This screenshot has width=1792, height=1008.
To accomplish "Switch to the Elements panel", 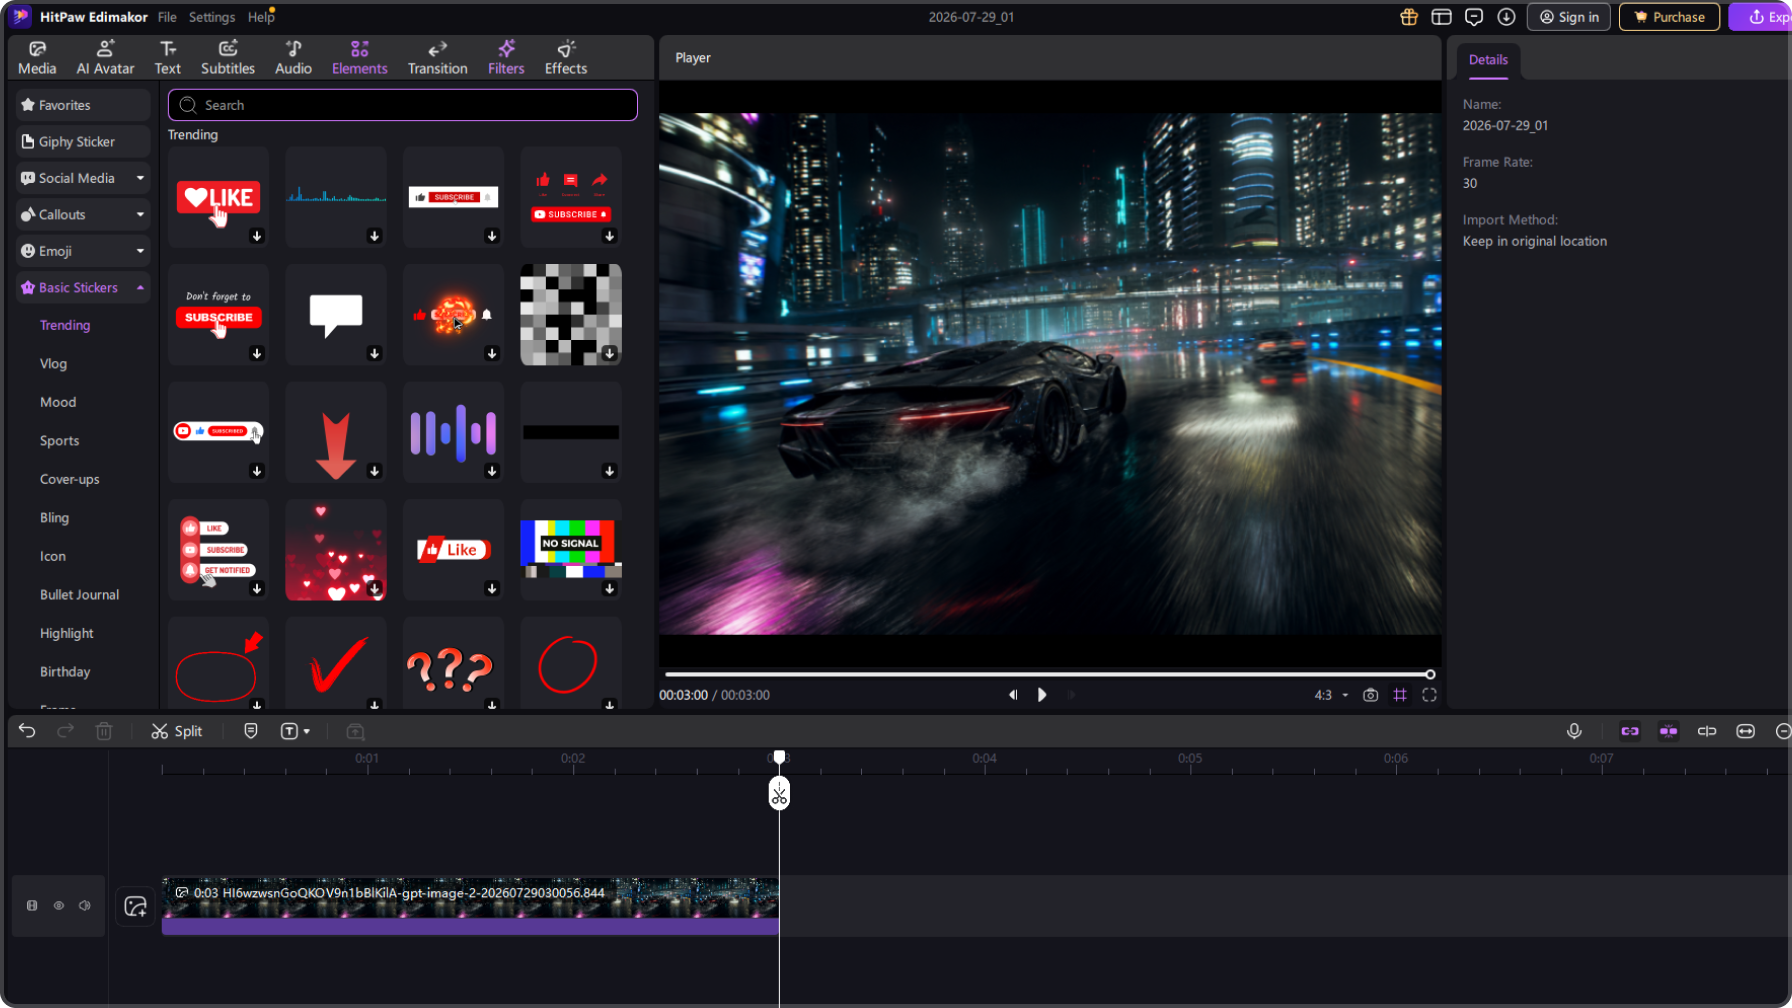I will 360,58.
